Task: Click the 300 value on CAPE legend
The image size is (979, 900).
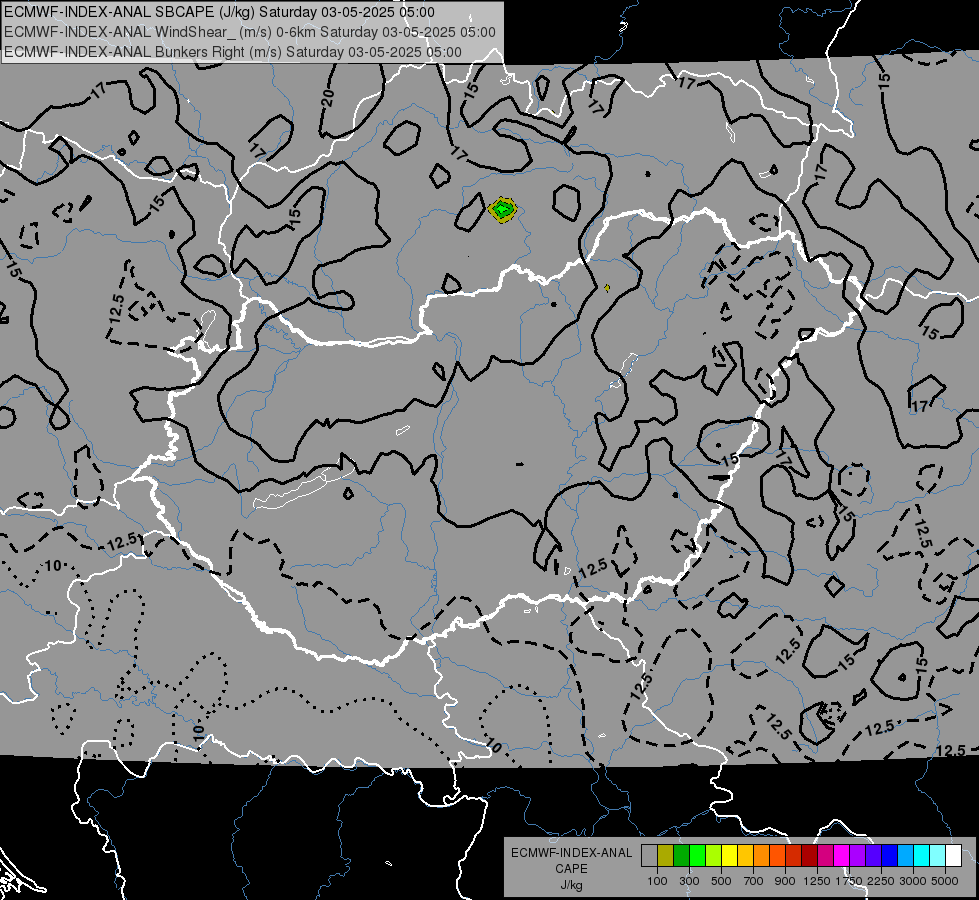Action: pyautogui.click(x=689, y=881)
